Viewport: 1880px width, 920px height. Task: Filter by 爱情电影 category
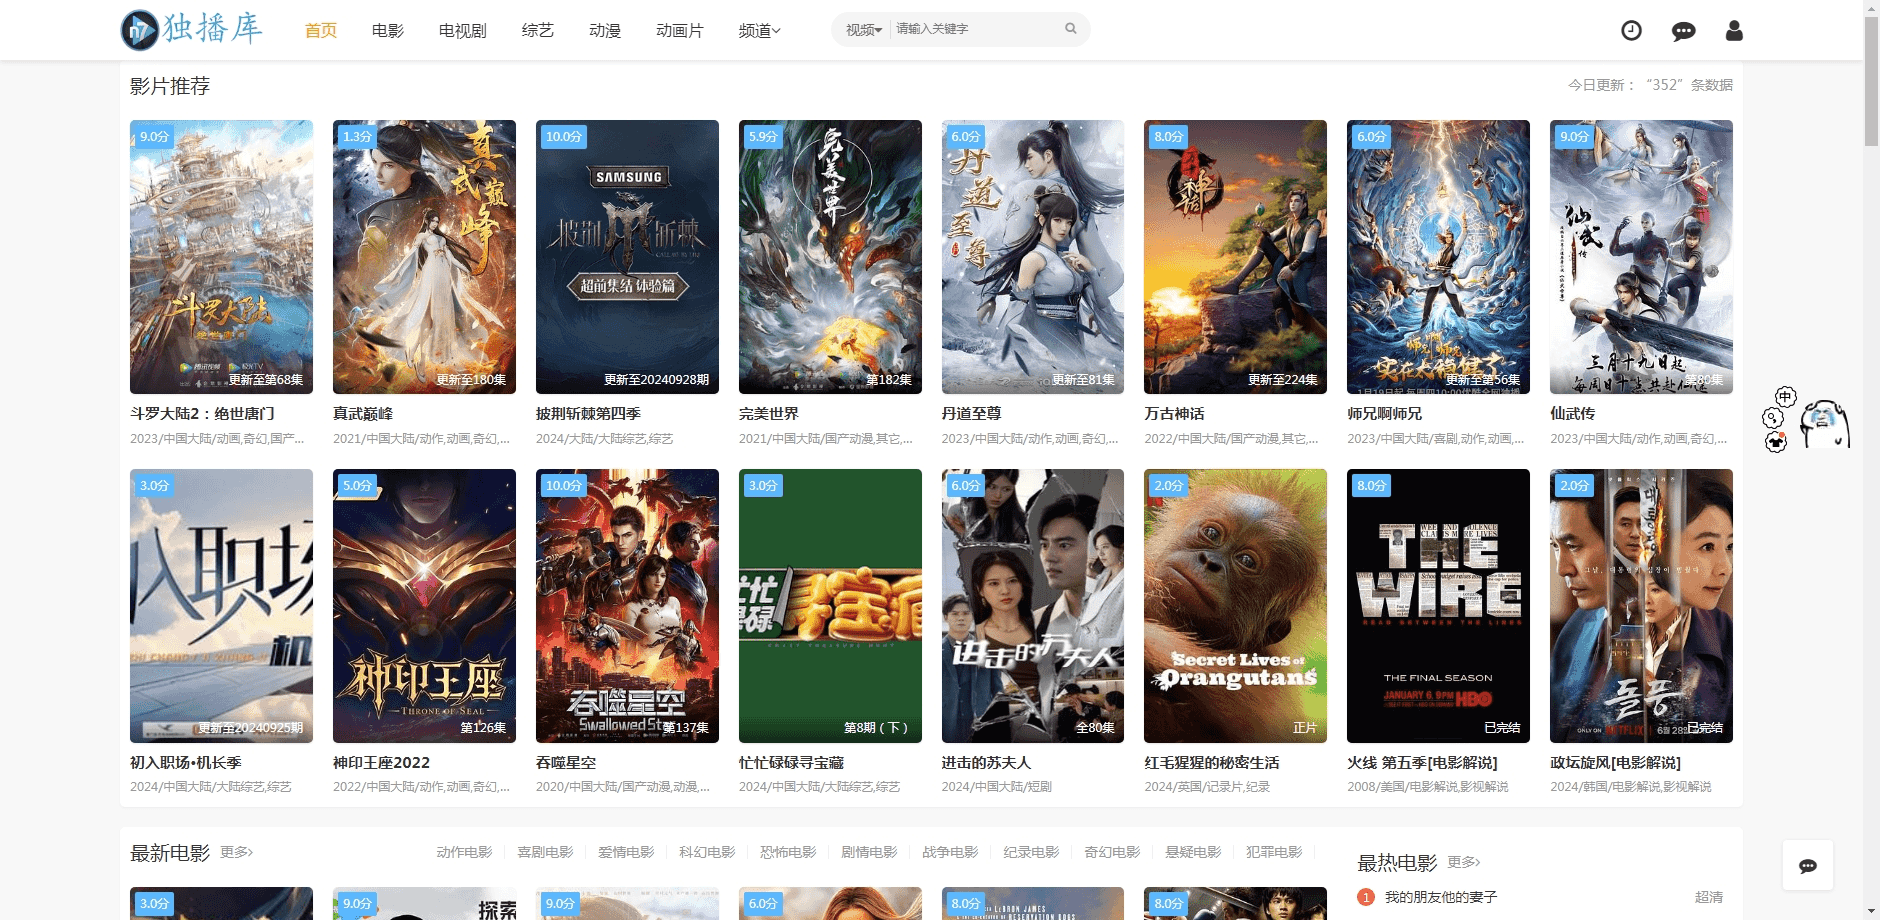coord(626,852)
